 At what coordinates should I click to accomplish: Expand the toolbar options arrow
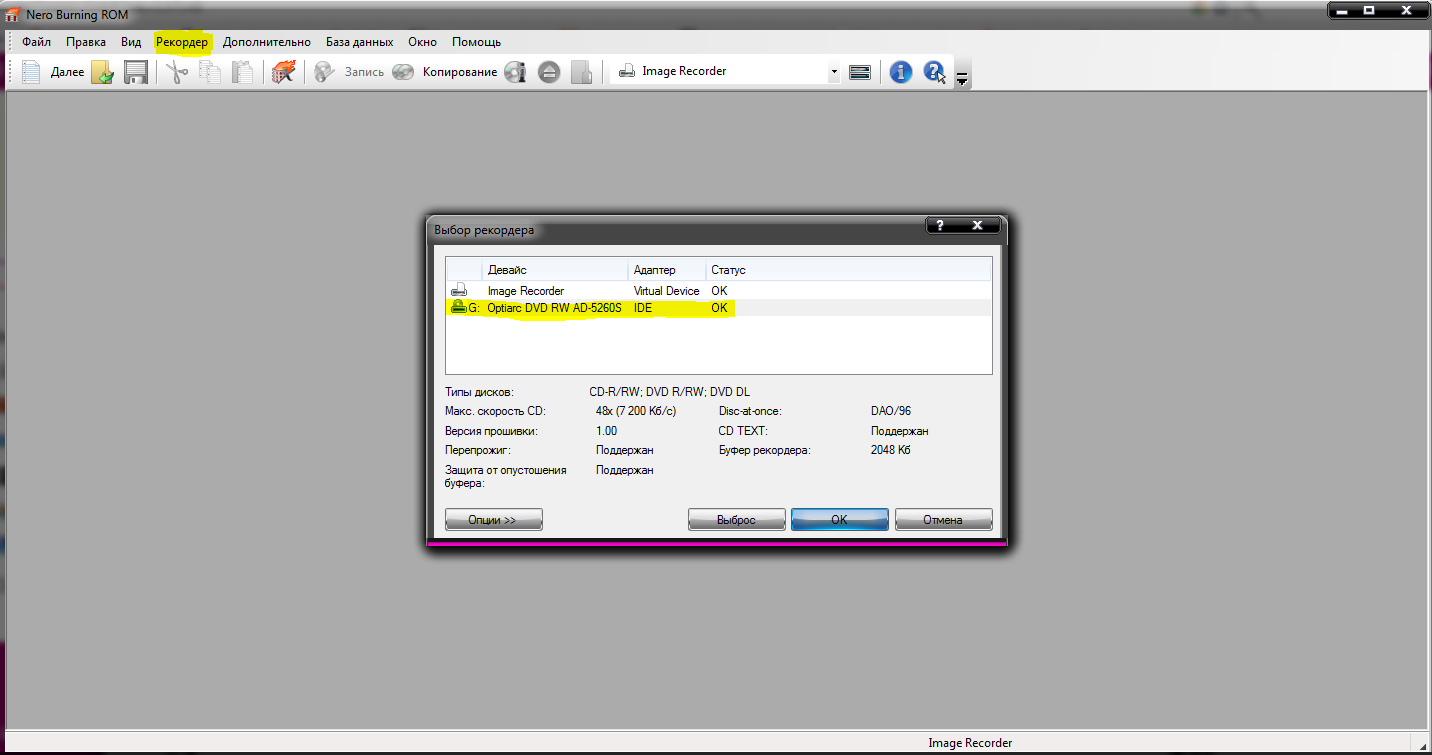point(962,78)
